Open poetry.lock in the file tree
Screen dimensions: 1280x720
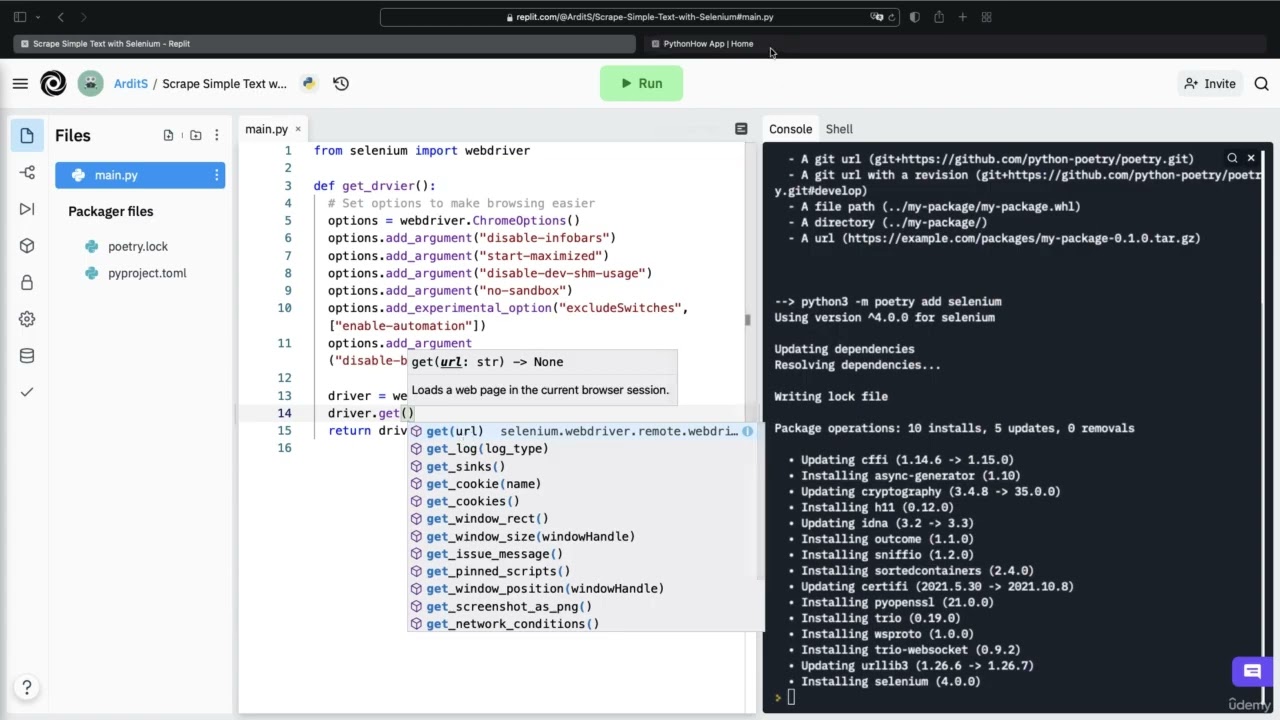[x=138, y=247]
